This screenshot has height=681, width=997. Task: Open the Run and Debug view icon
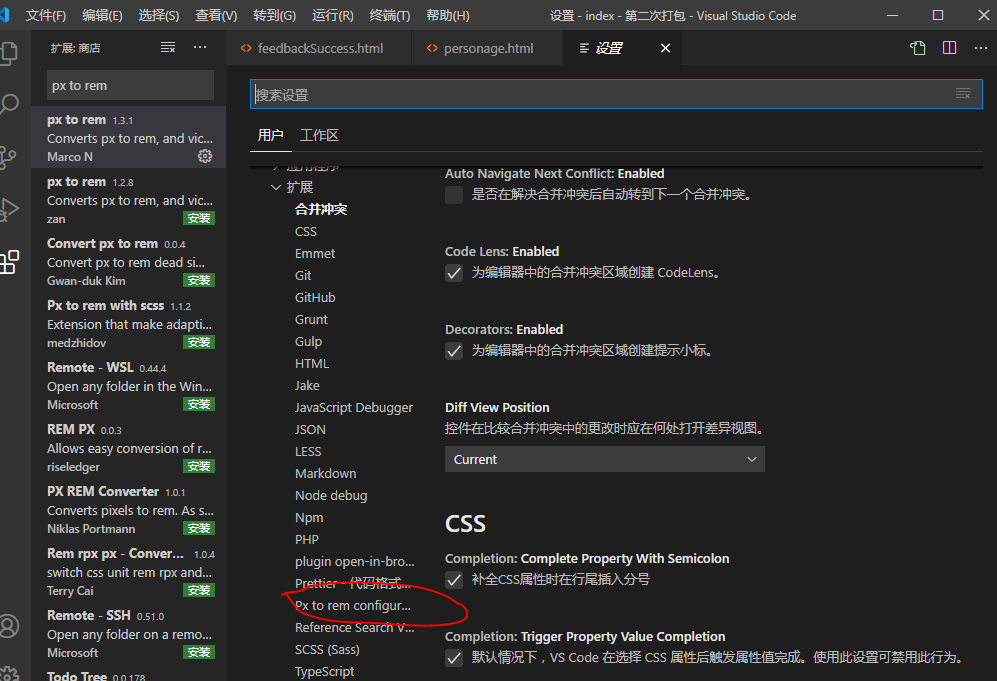coord(9,209)
